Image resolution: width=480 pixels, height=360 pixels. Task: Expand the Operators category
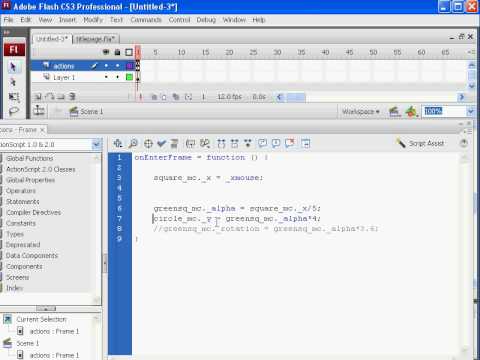pos(20,191)
